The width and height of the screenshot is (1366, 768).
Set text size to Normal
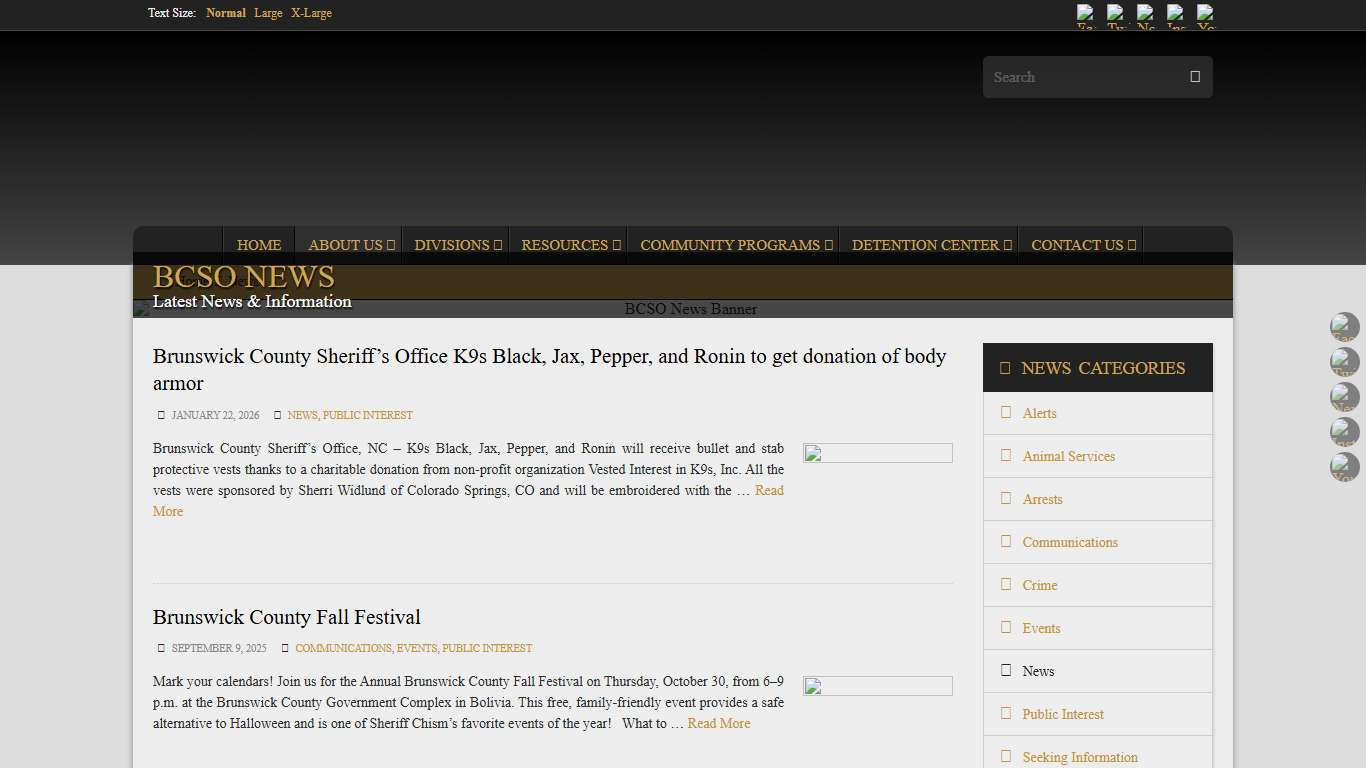(x=226, y=13)
